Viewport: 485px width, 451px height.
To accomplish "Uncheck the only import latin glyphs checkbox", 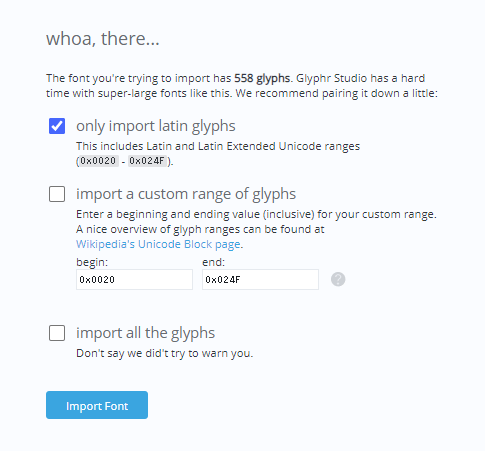I will point(57,126).
